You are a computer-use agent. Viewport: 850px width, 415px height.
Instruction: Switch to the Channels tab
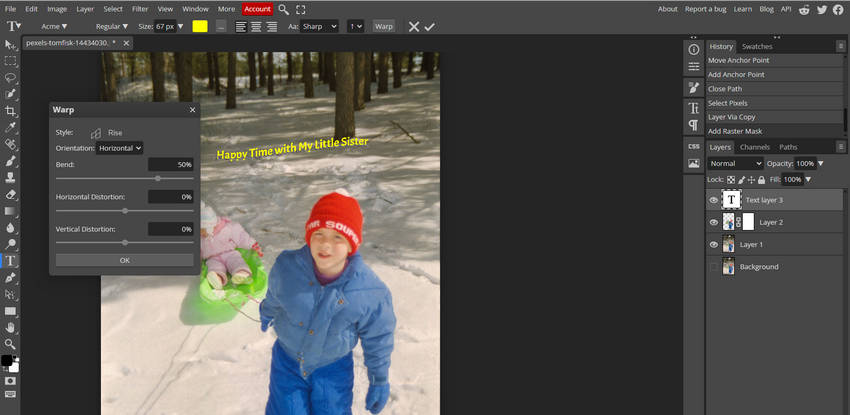(755, 147)
